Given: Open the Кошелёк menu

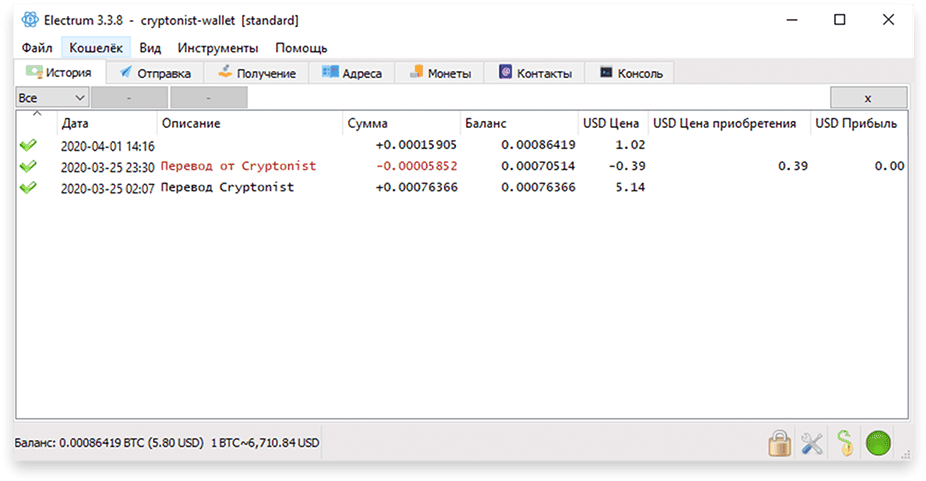Looking at the screenshot, I should pos(96,48).
